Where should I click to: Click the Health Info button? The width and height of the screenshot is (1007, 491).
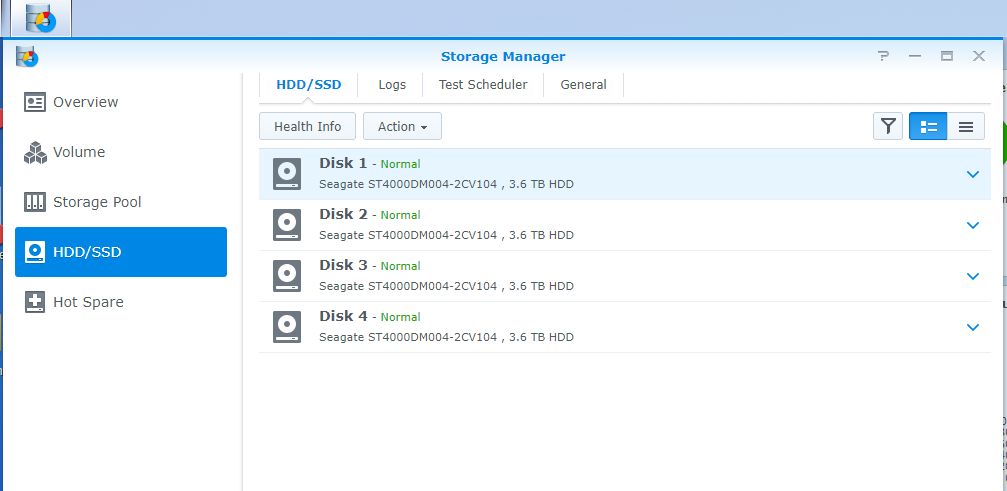[x=307, y=126]
